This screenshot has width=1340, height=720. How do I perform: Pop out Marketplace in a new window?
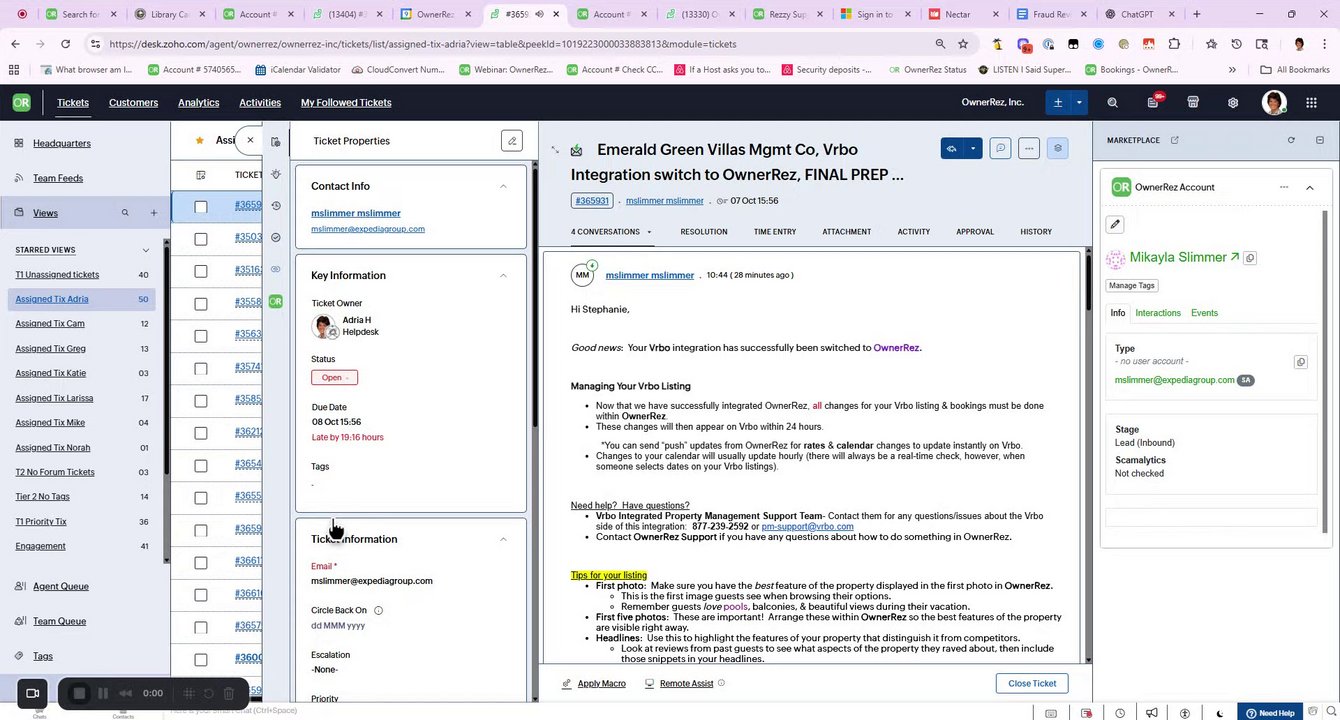pyautogui.click(x=1175, y=140)
